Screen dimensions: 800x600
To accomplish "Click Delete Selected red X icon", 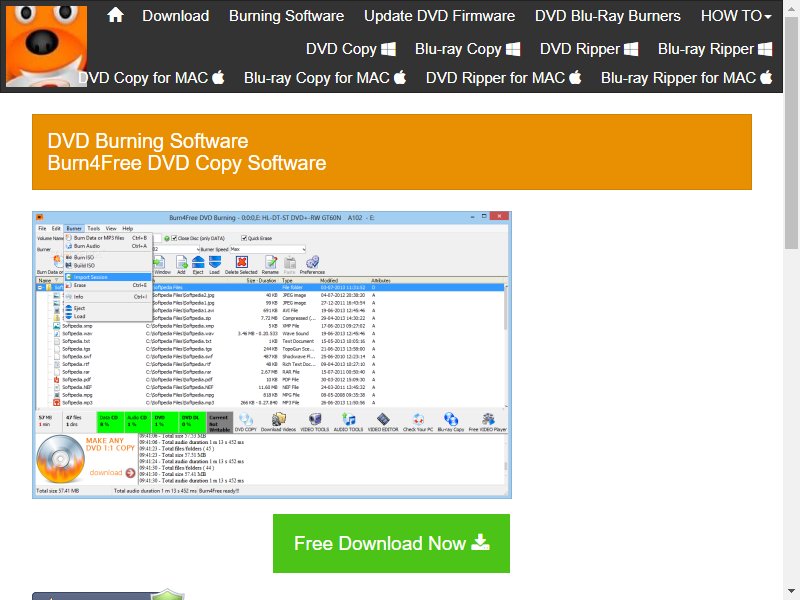I will pos(241,265).
